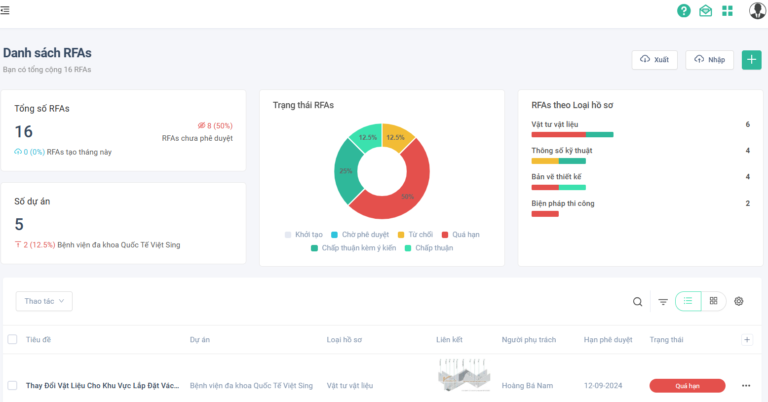Click the Liên kết column header
The height and width of the screenshot is (402, 768).
pyautogui.click(x=449, y=339)
